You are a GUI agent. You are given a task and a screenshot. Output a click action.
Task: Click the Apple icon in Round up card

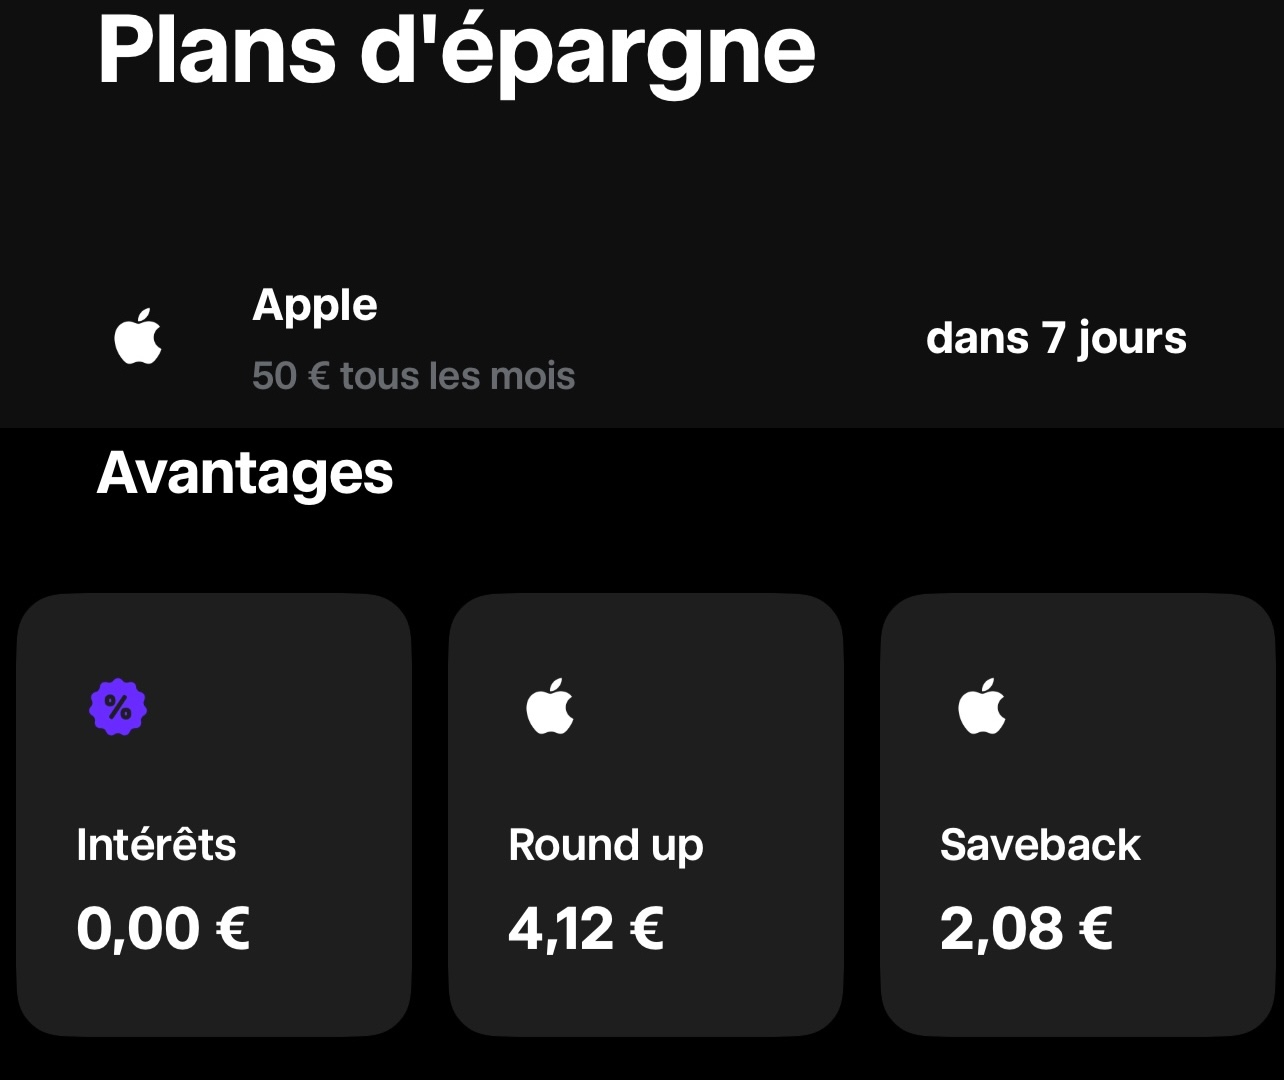coord(550,706)
